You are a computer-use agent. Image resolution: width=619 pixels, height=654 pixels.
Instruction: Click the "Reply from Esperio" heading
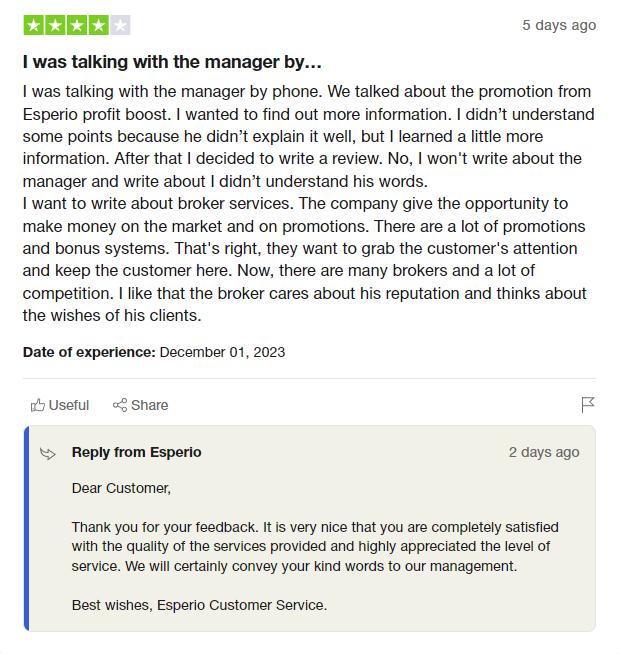coord(136,452)
